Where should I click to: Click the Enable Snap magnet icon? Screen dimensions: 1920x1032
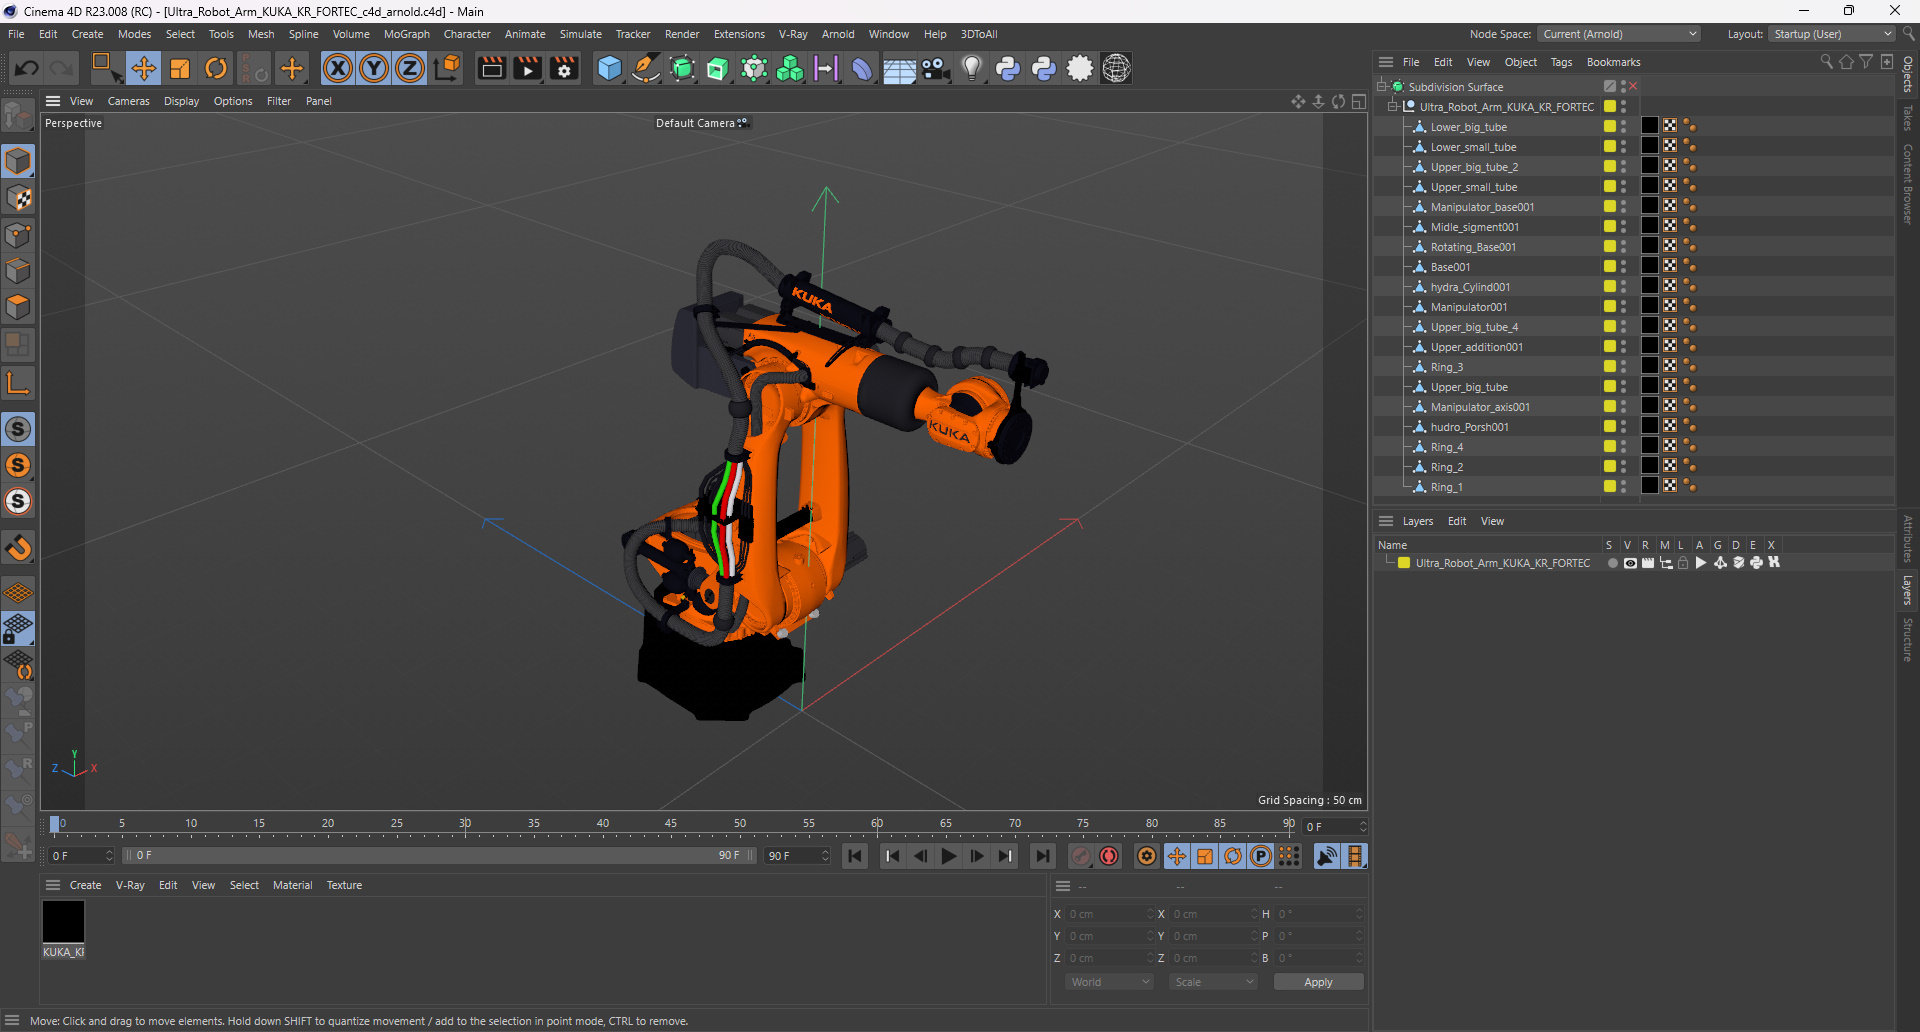pos(18,547)
